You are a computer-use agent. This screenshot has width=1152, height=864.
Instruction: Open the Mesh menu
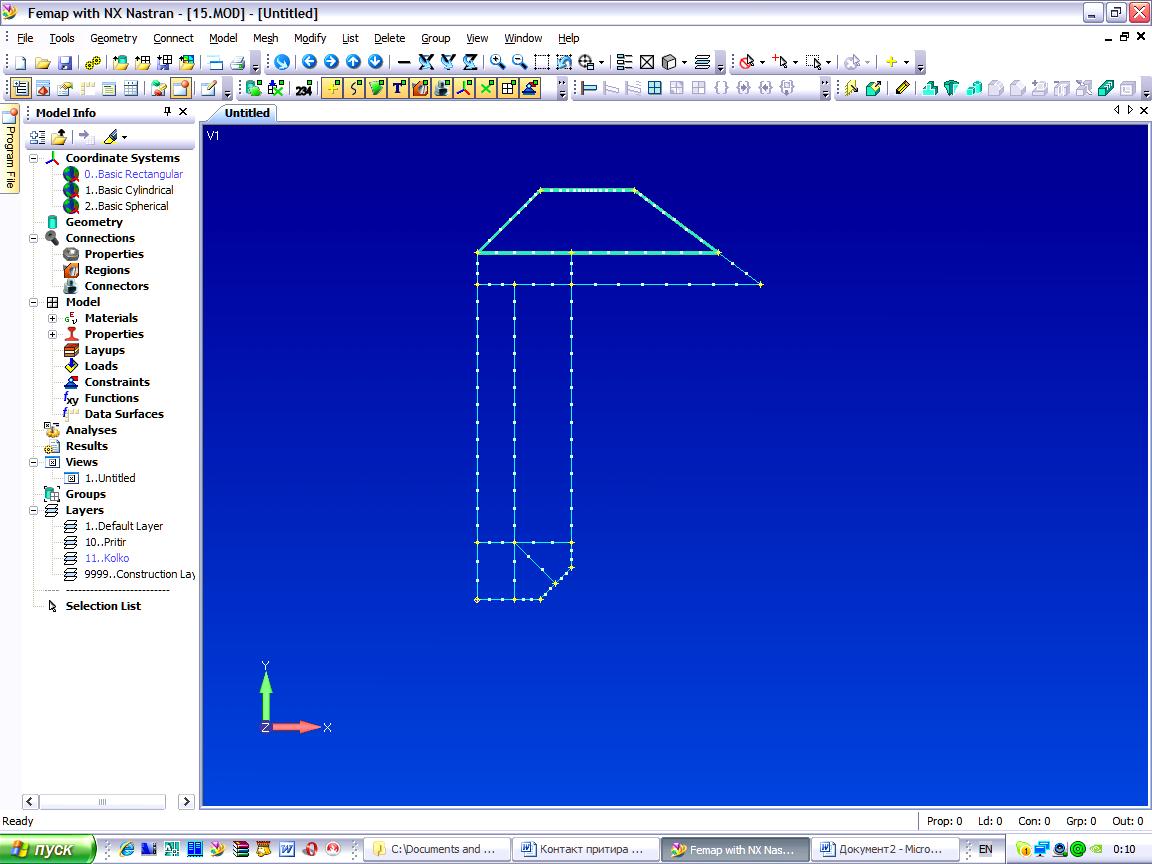point(265,38)
